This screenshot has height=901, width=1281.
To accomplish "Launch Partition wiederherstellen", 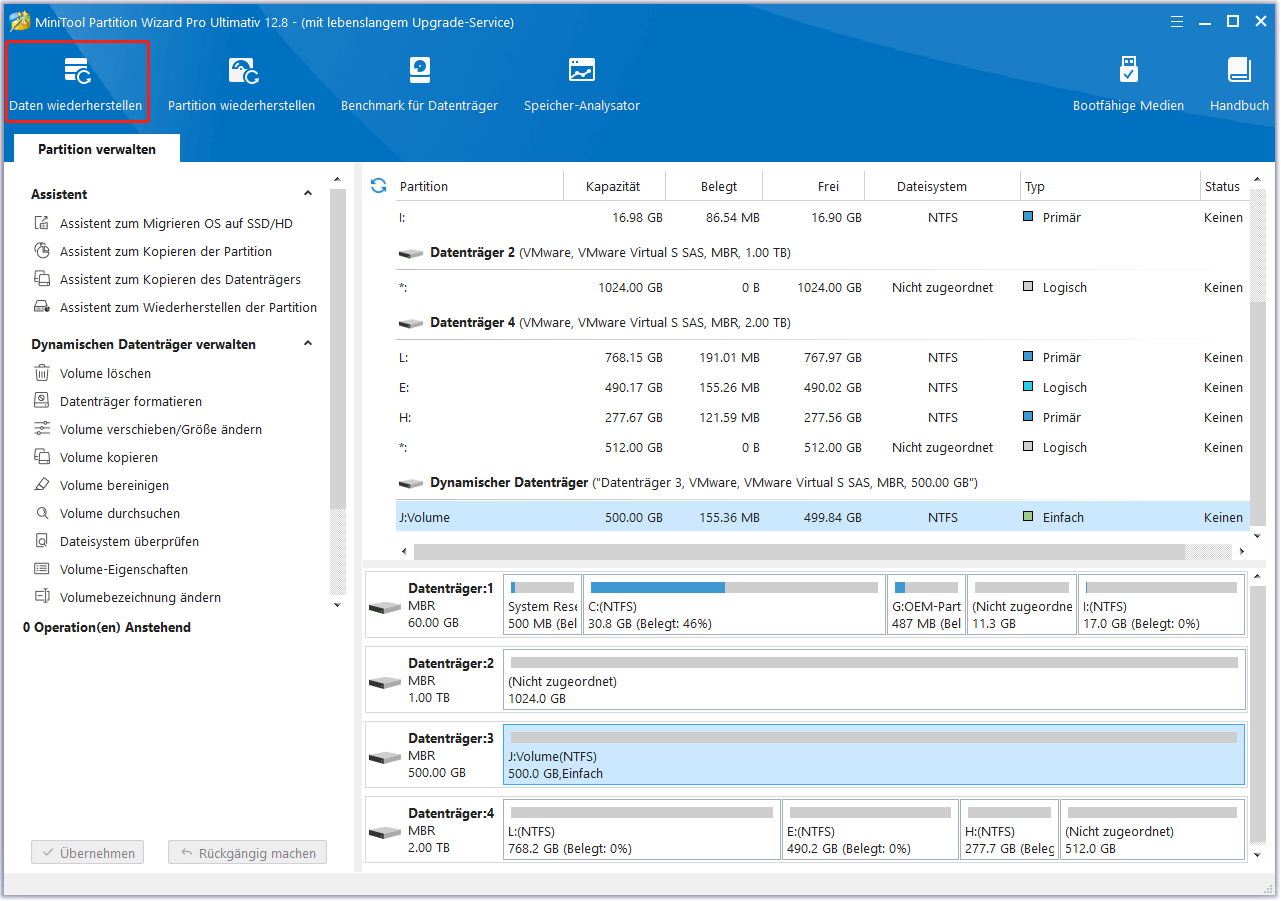I will point(241,82).
